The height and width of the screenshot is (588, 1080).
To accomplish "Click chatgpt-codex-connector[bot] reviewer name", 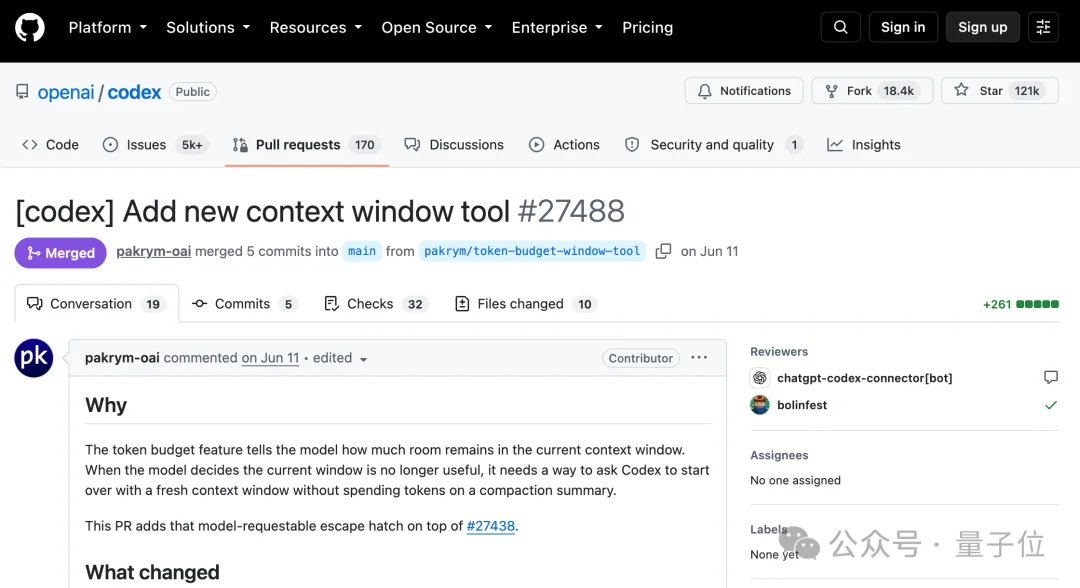I will coord(864,378).
